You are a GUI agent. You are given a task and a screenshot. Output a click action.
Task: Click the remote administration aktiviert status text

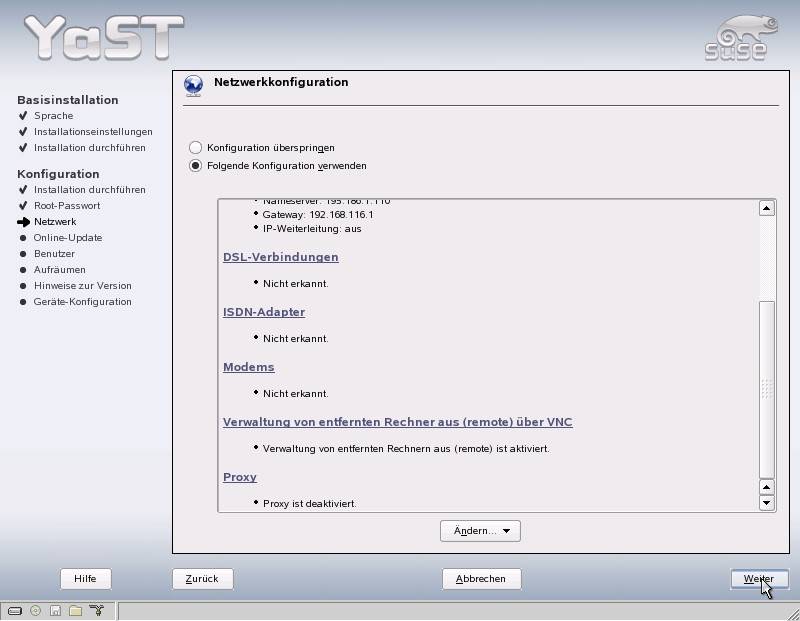pyautogui.click(x=406, y=449)
